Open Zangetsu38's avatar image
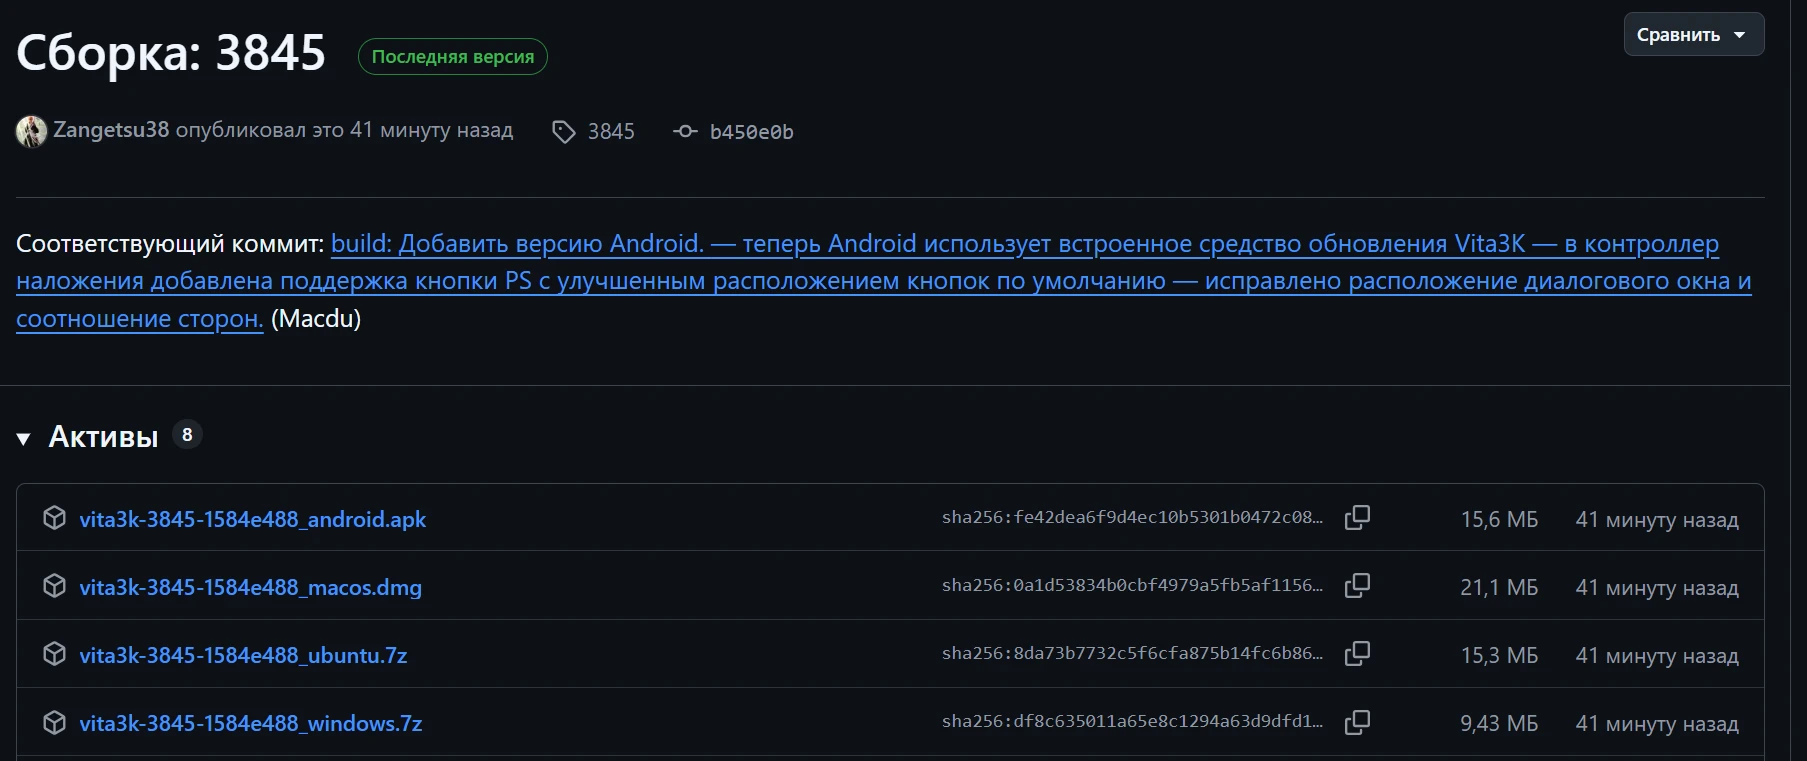This screenshot has height=761, width=1807. (x=31, y=131)
